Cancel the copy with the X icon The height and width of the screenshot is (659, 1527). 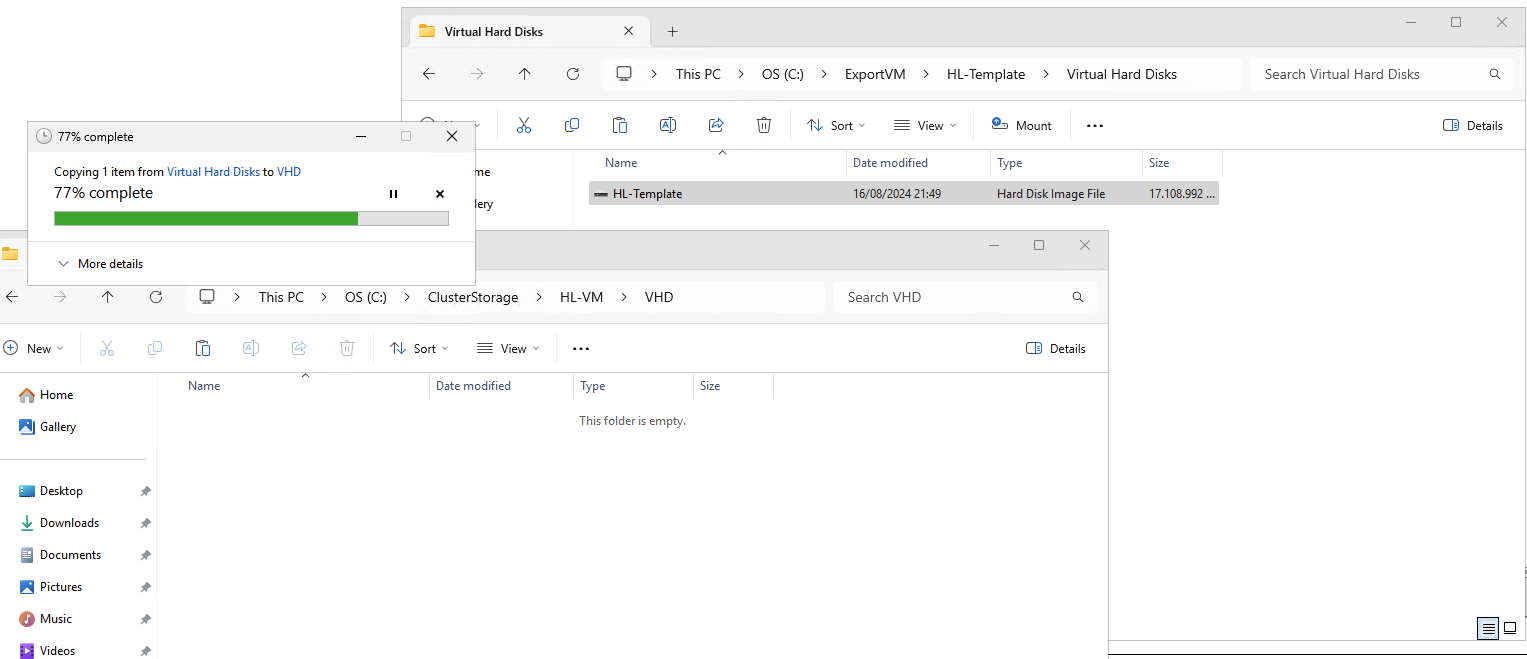click(x=440, y=194)
